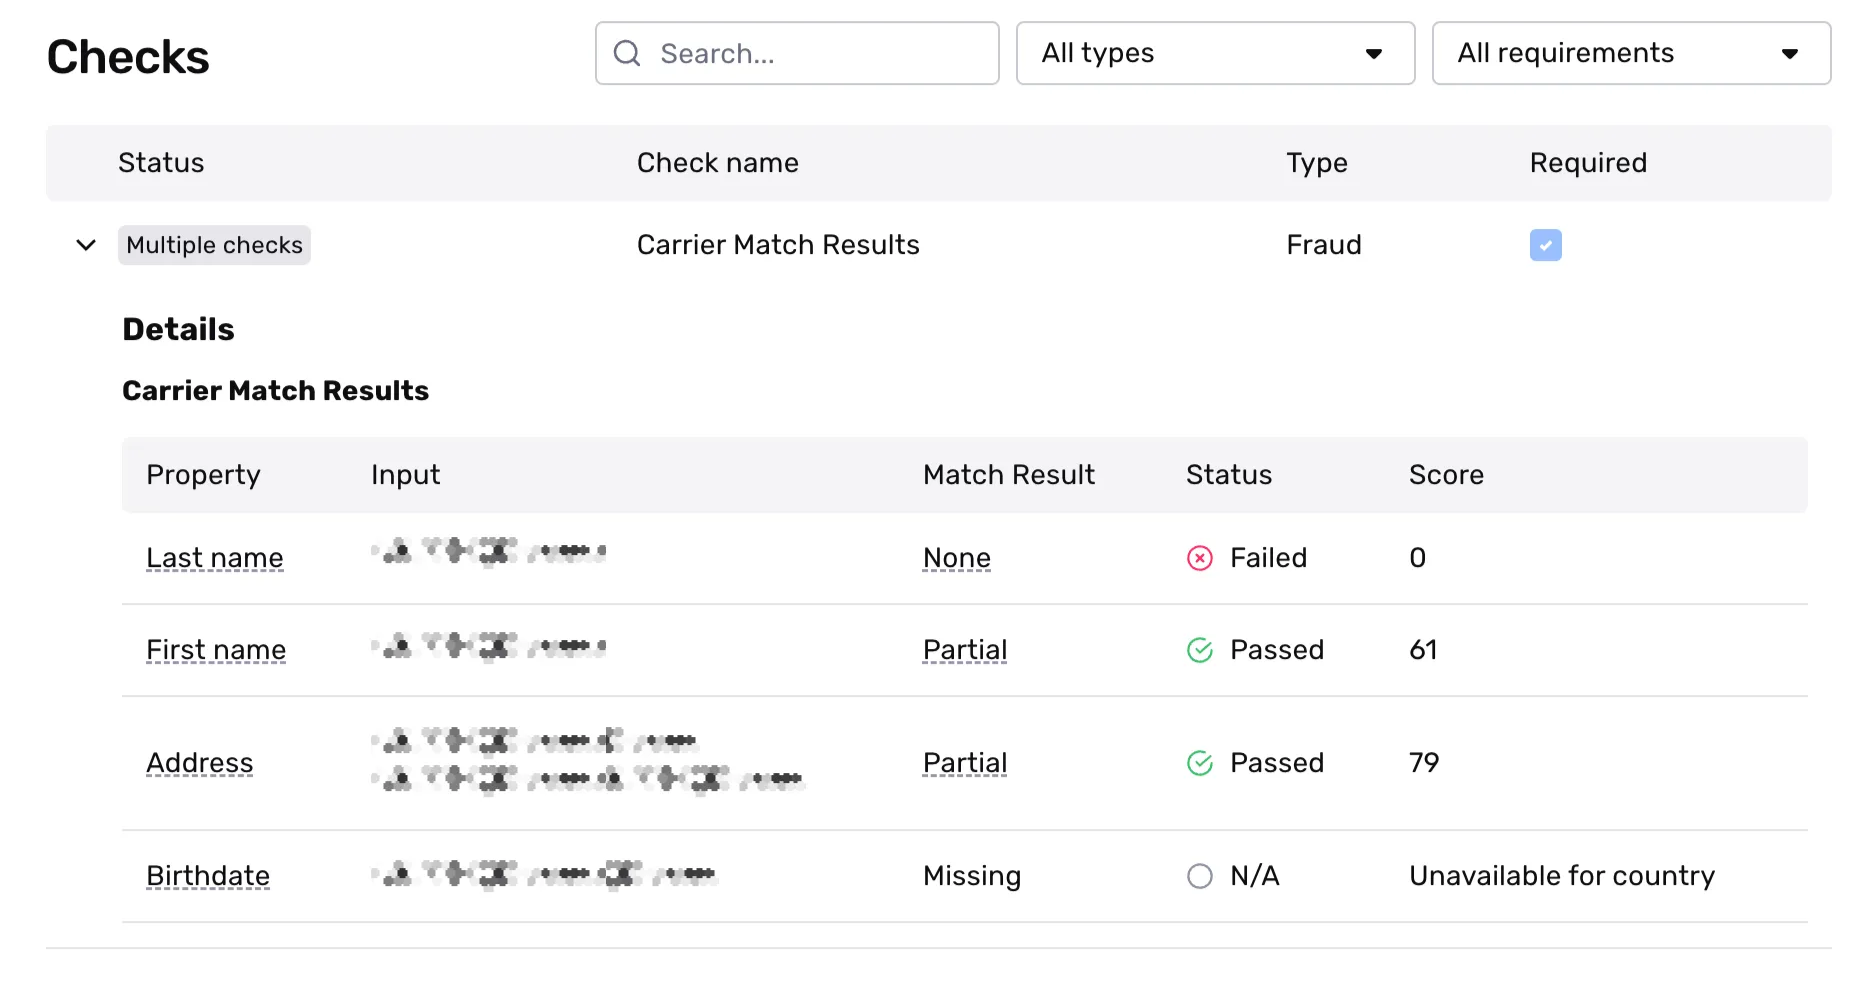This screenshot has width=1875, height=981.
Task: Click the First name property link
Action: pyautogui.click(x=216, y=650)
